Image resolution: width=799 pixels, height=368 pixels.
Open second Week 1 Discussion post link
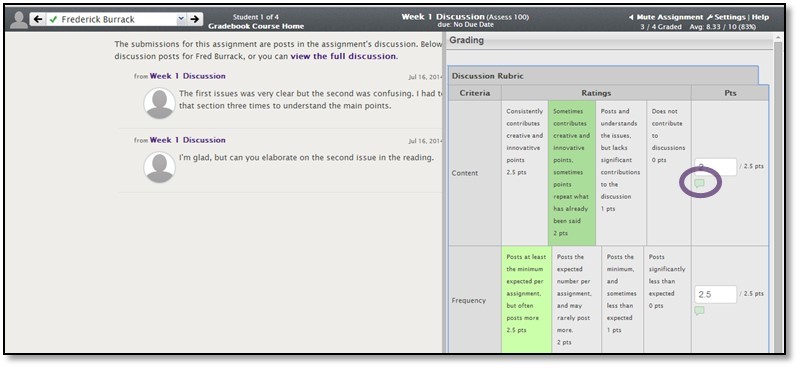coord(188,140)
